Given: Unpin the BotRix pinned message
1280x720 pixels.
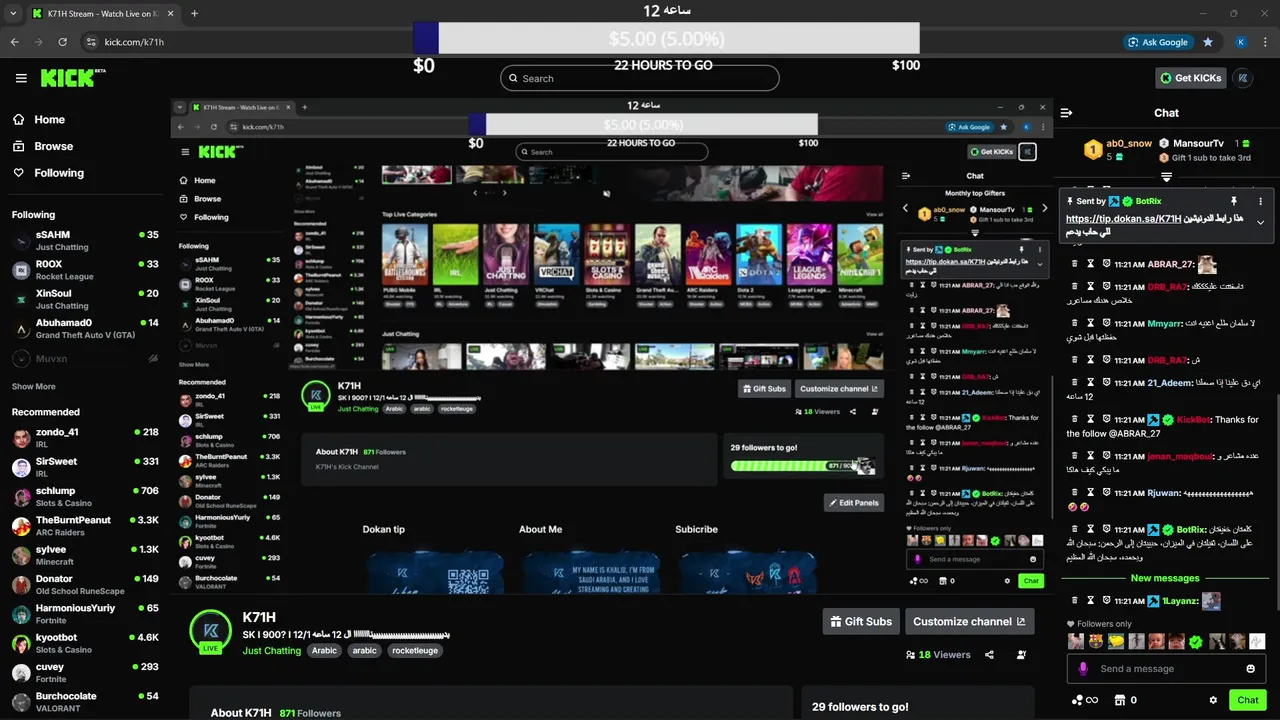Looking at the screenshot, I should pos(1234,201).
